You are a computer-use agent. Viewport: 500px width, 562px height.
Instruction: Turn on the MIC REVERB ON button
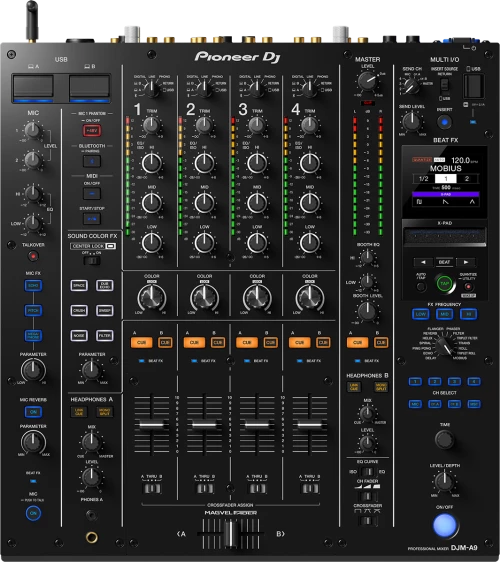click(x=33, y=412)
